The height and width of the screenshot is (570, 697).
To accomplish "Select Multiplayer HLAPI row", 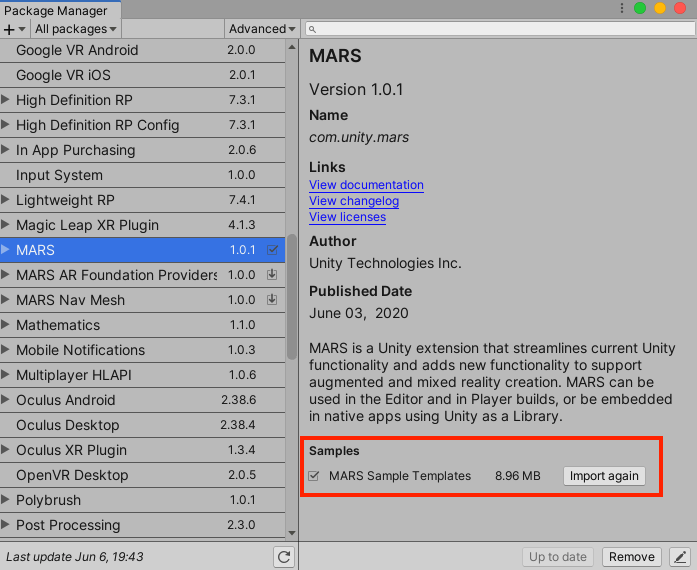I will 142,375.
